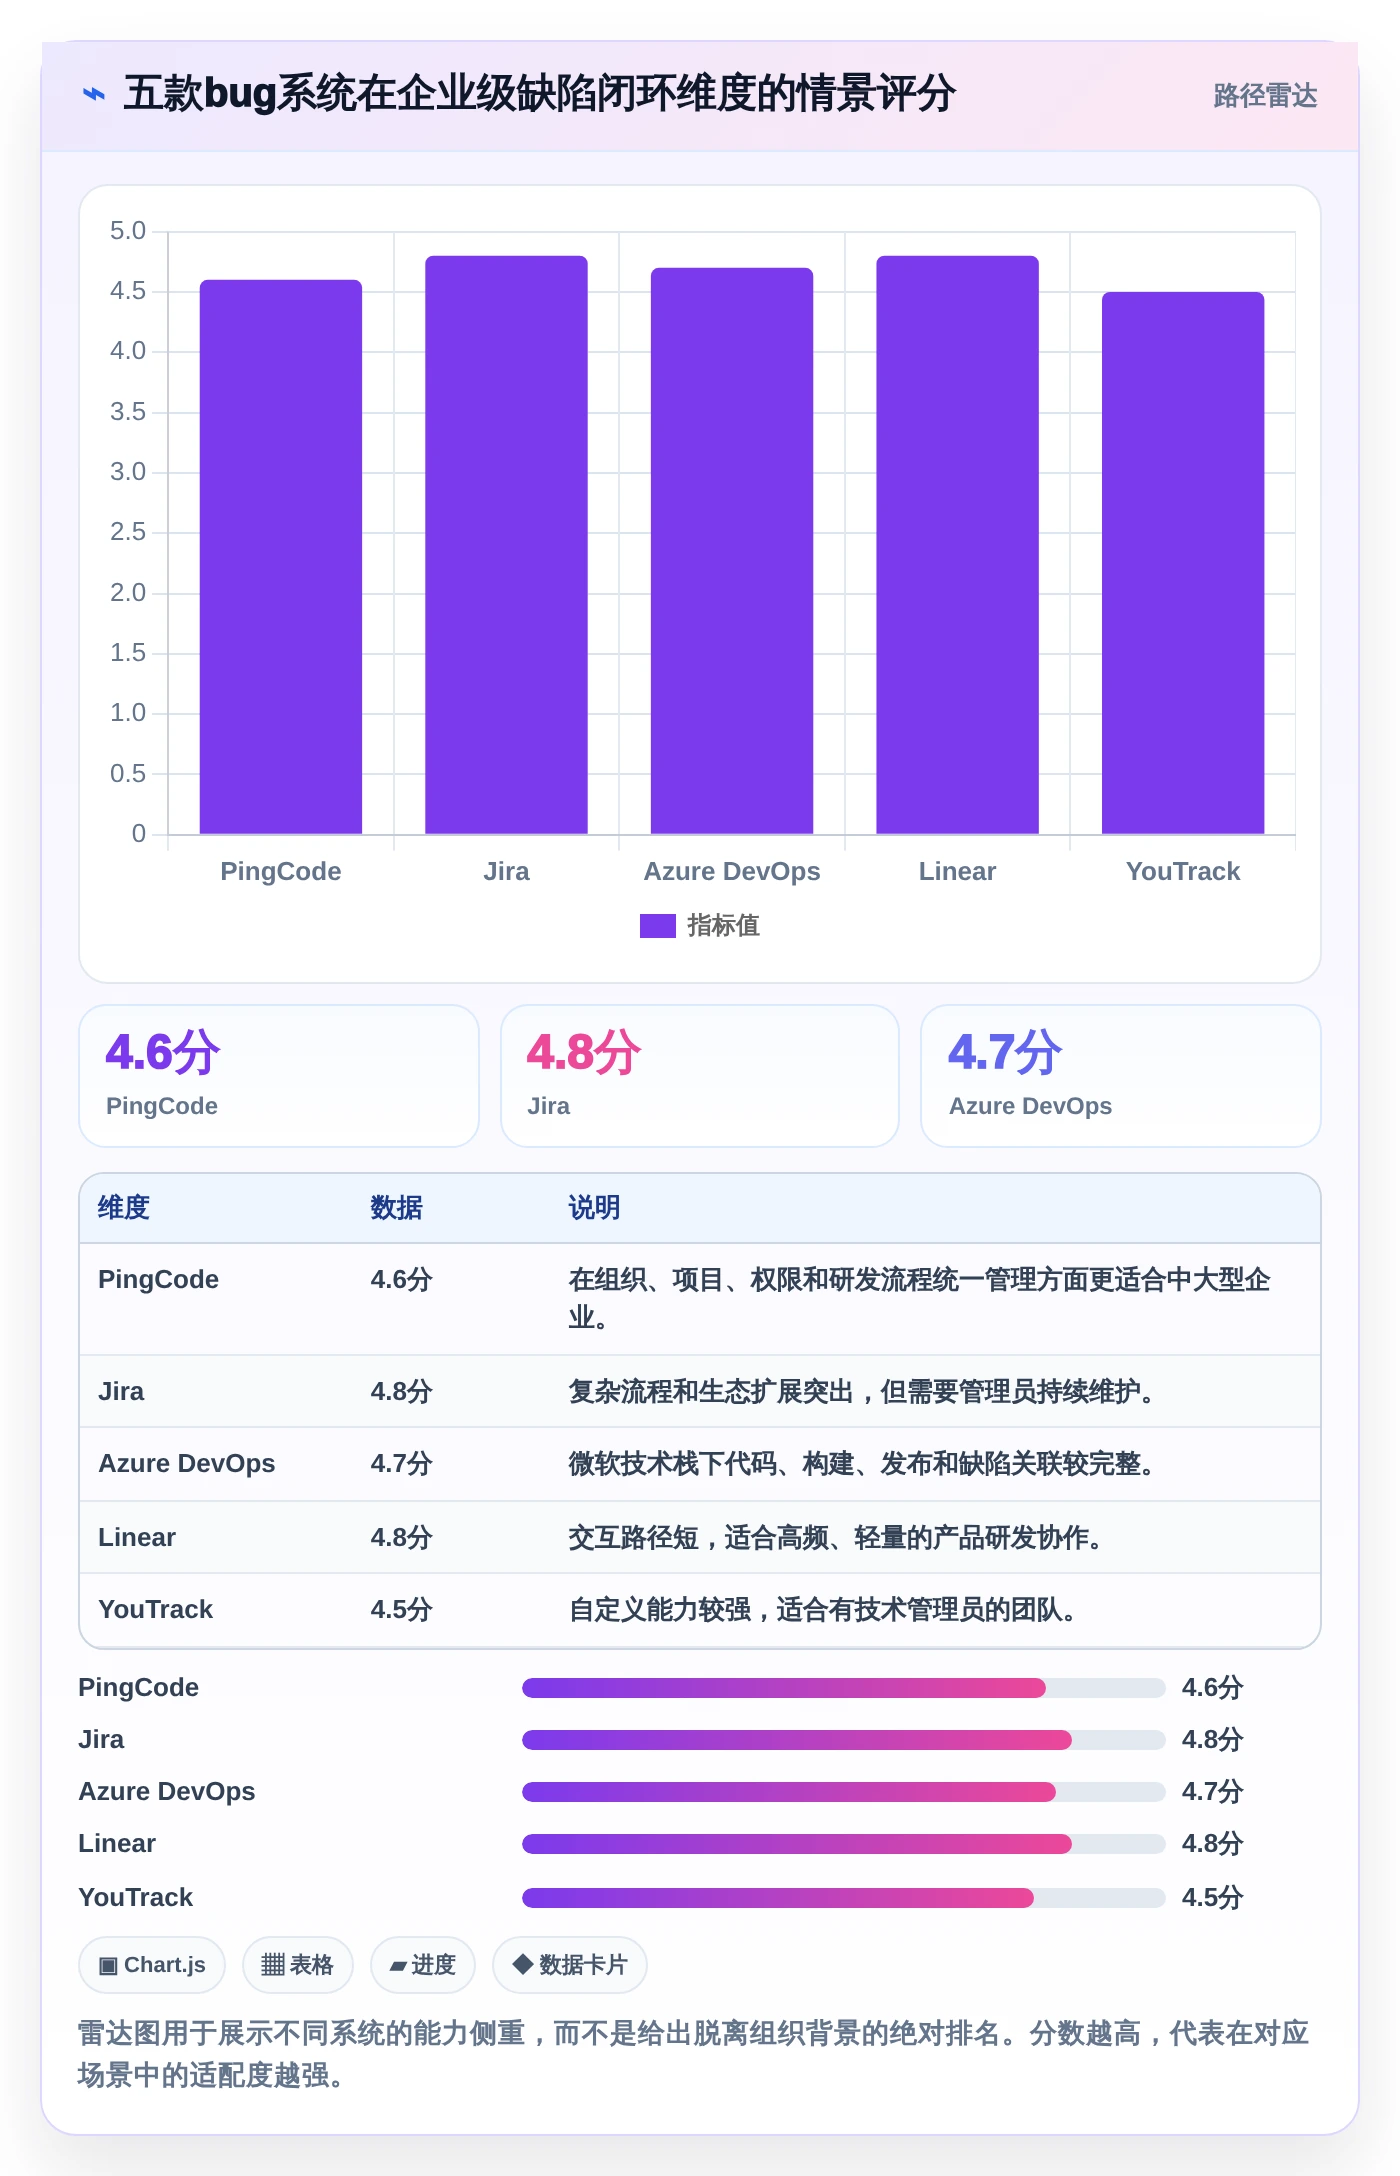Select the Azure DevOps cell in table
The height and width of the screenshot is (2176, 1400).
186,1464
